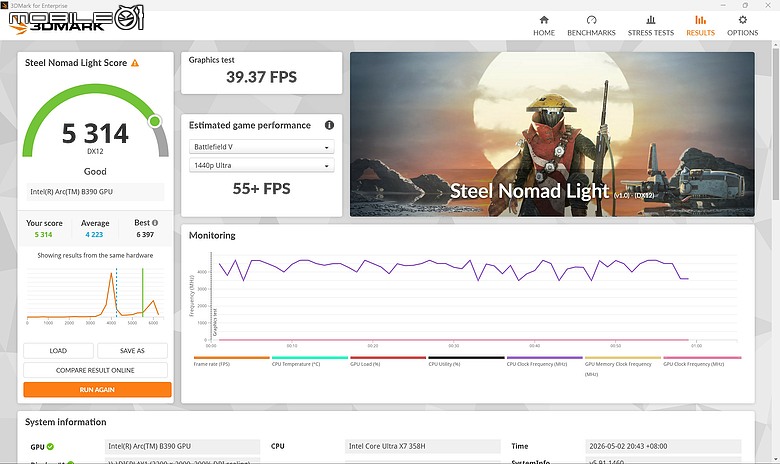Open the RESULTS tab

700,26
